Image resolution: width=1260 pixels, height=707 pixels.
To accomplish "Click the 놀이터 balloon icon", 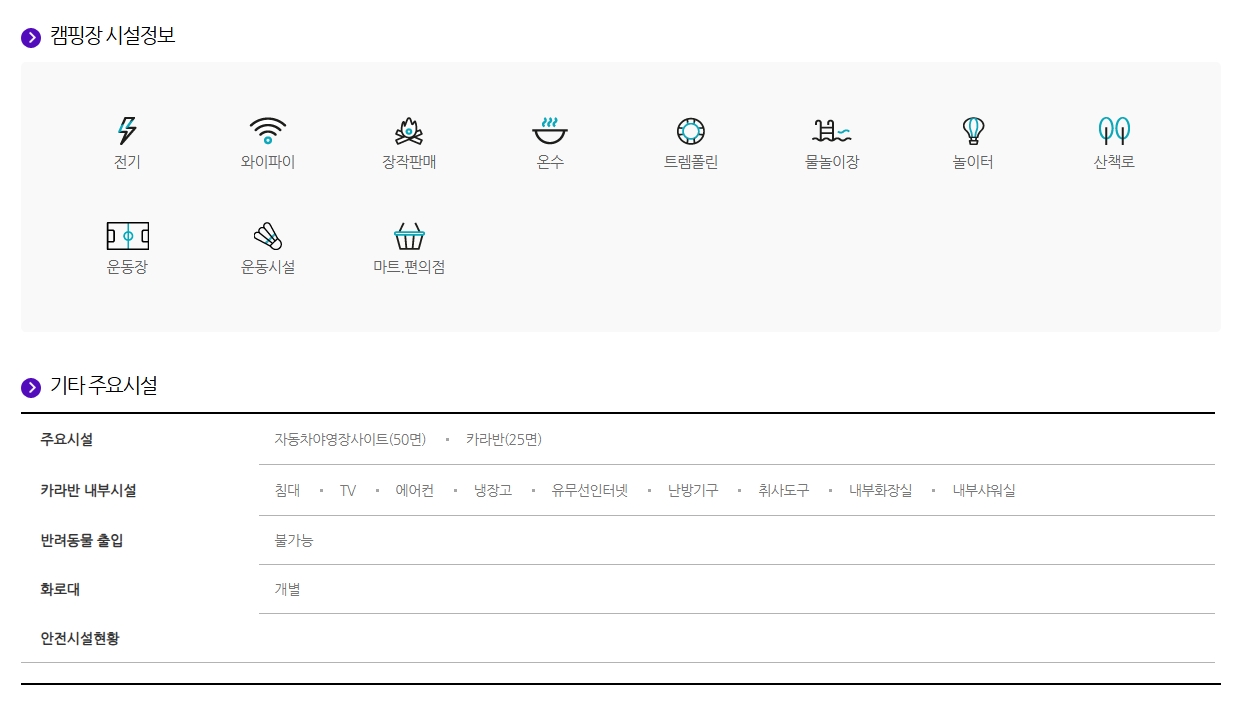I will (x=973, y=131).
